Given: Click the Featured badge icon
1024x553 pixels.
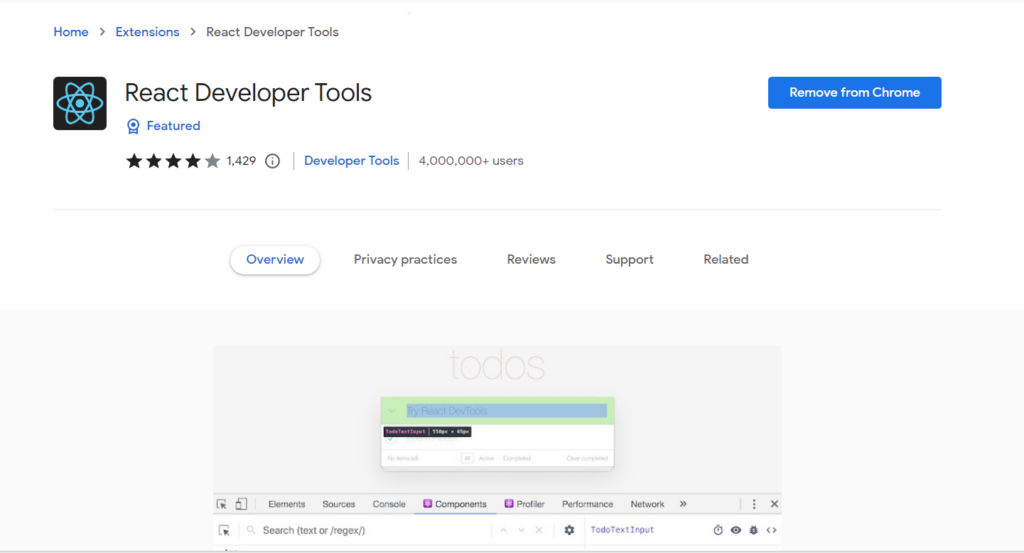Looking at the screenshot, I should coord(133,126).
